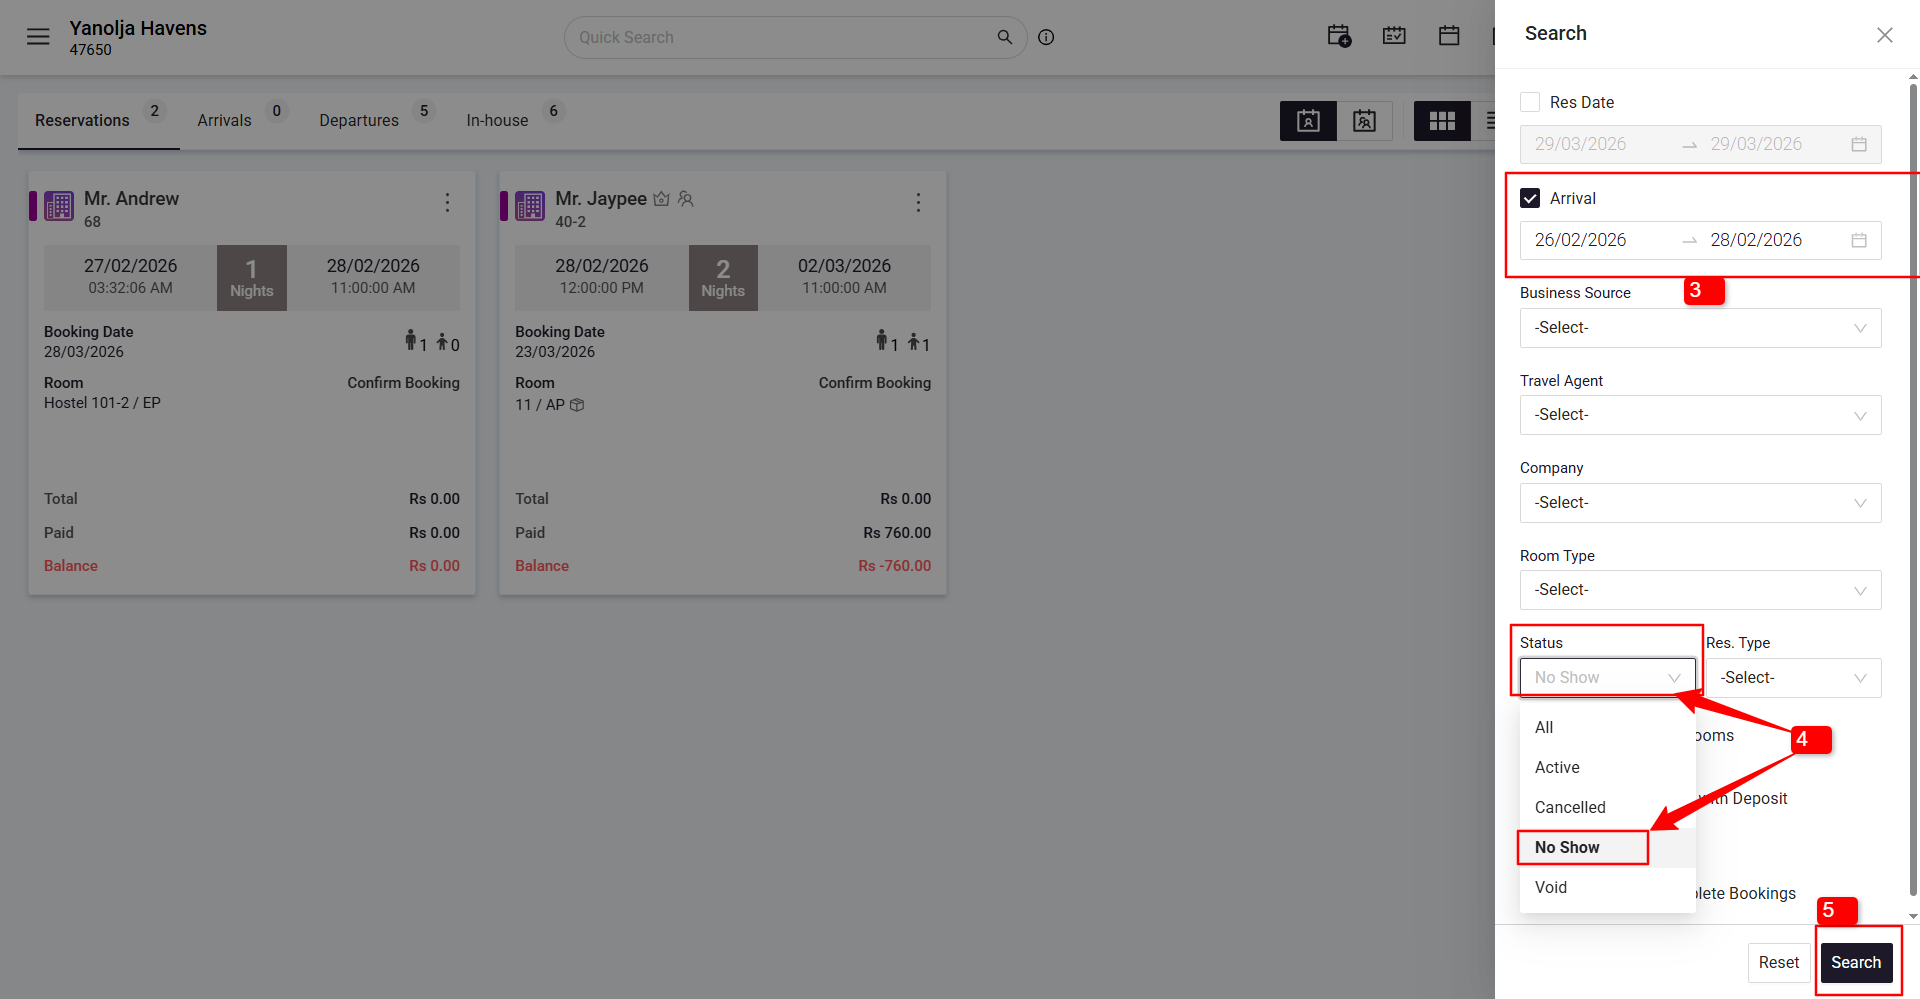The image size is (1920, 999).
Task: Choose Cancelled from the Status list
Action: click(1608, 808)
